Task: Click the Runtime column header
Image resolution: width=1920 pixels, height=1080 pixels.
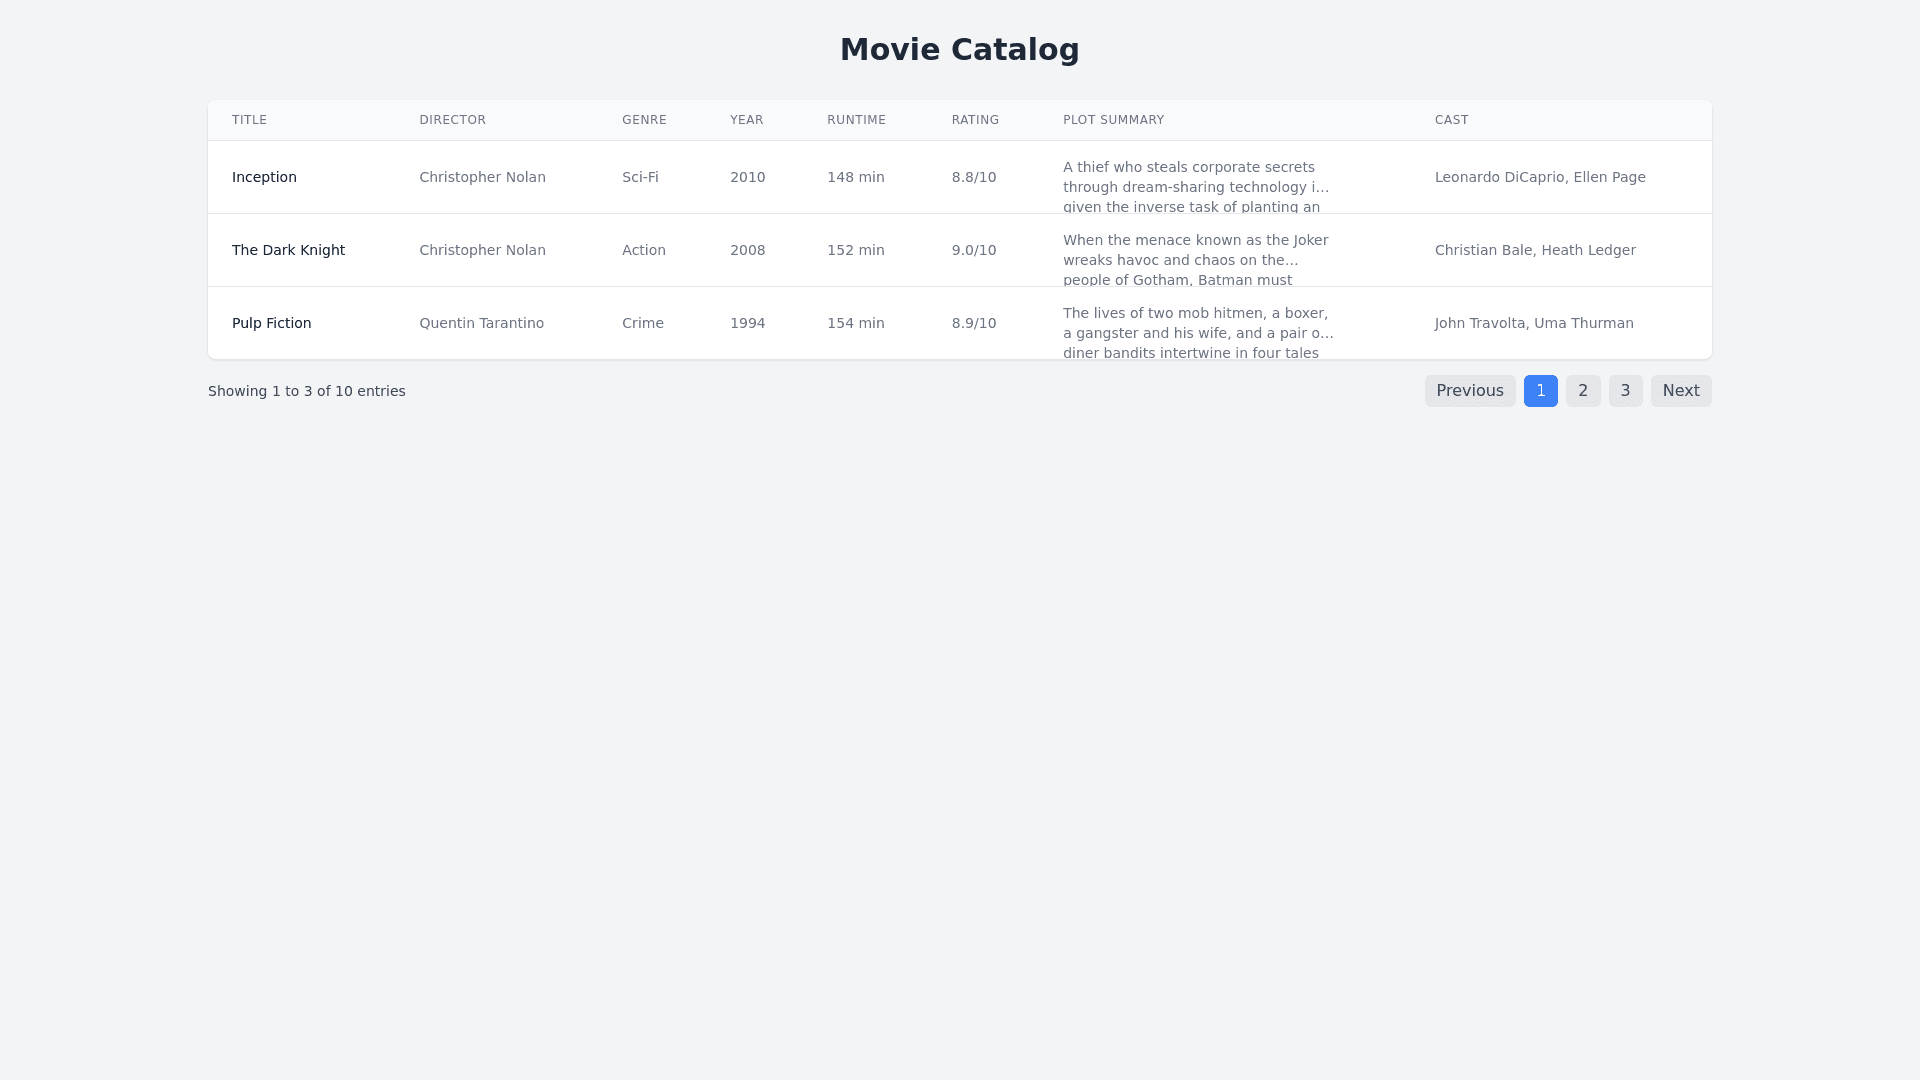Action: [856, 120]
